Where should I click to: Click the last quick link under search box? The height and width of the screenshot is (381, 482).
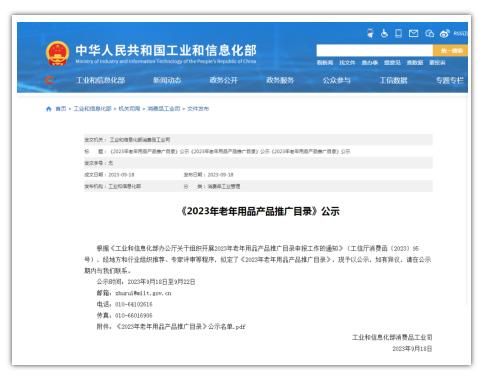[x=437, y=63]
